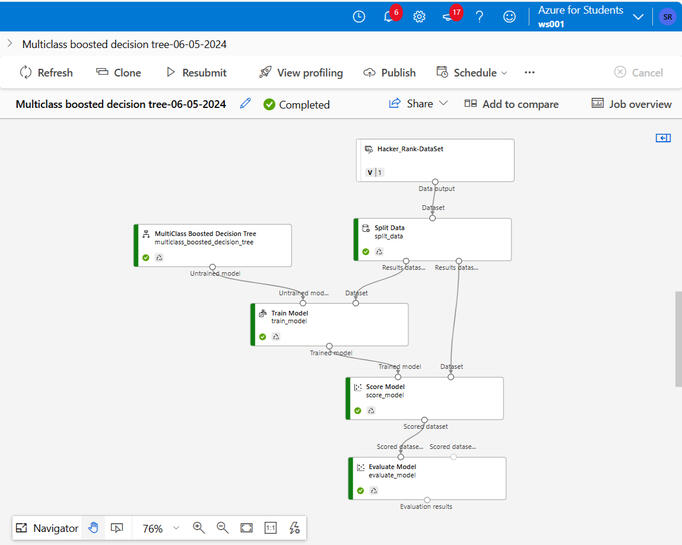Expand the Schedule dropdown

[472, 73]
